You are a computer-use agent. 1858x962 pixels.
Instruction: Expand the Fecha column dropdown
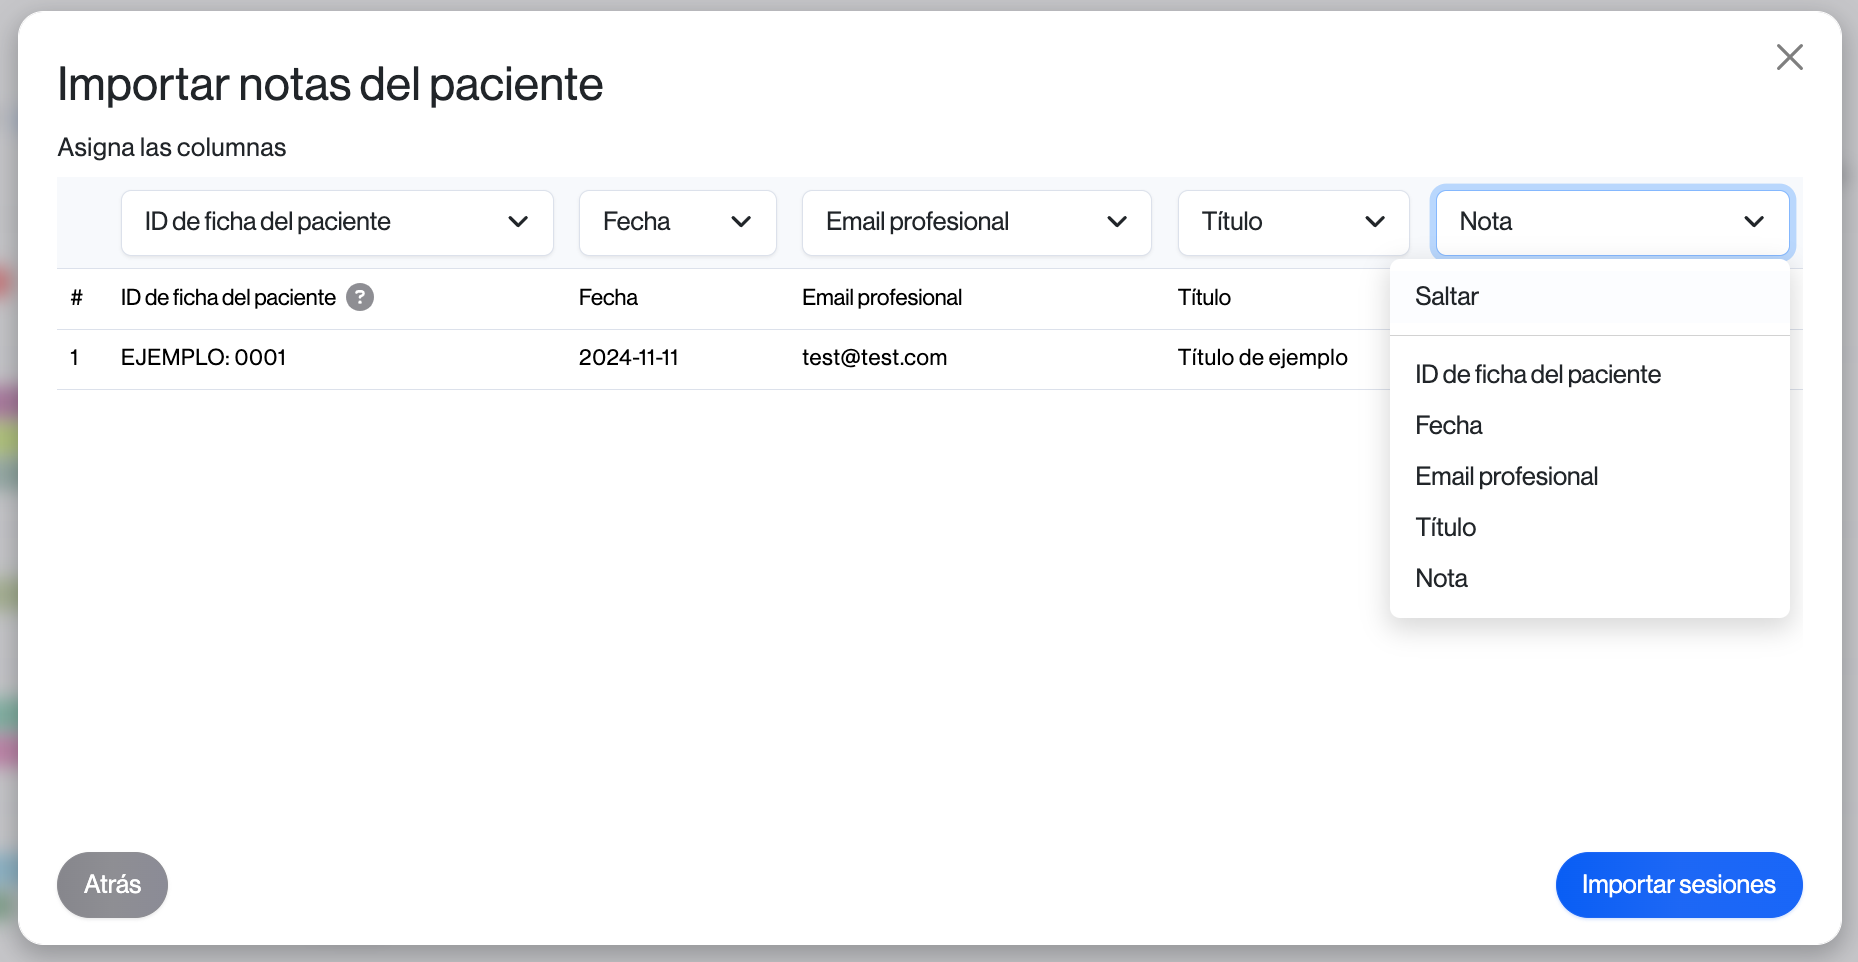[677, 222]
